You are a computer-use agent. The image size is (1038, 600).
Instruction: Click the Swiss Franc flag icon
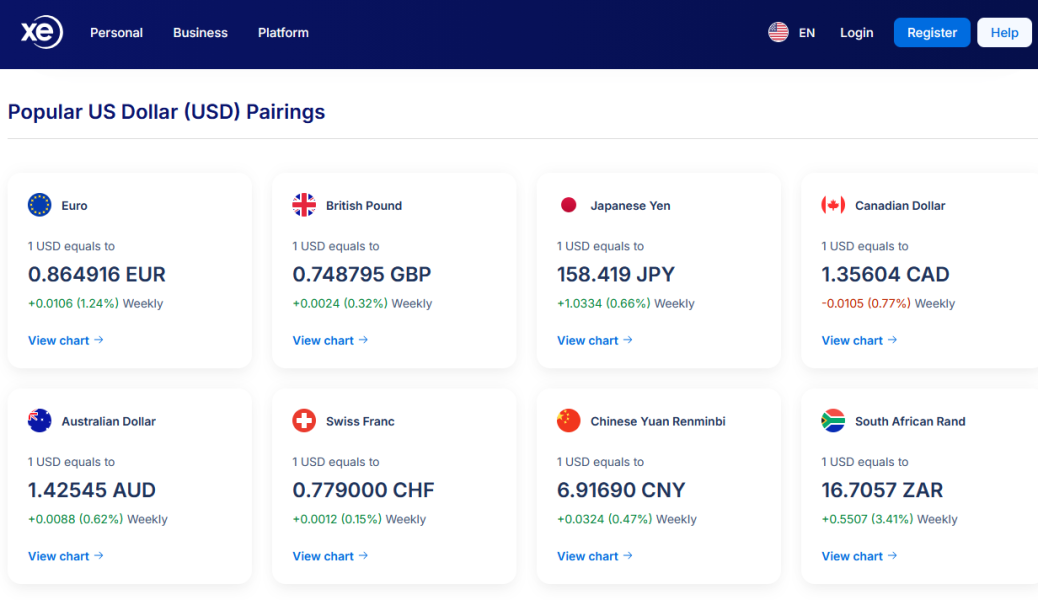pyautogui.click(x=304, y=421)
